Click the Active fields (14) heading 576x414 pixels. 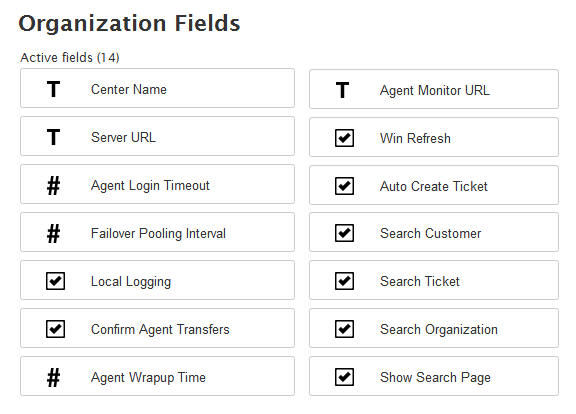(70, 58)
